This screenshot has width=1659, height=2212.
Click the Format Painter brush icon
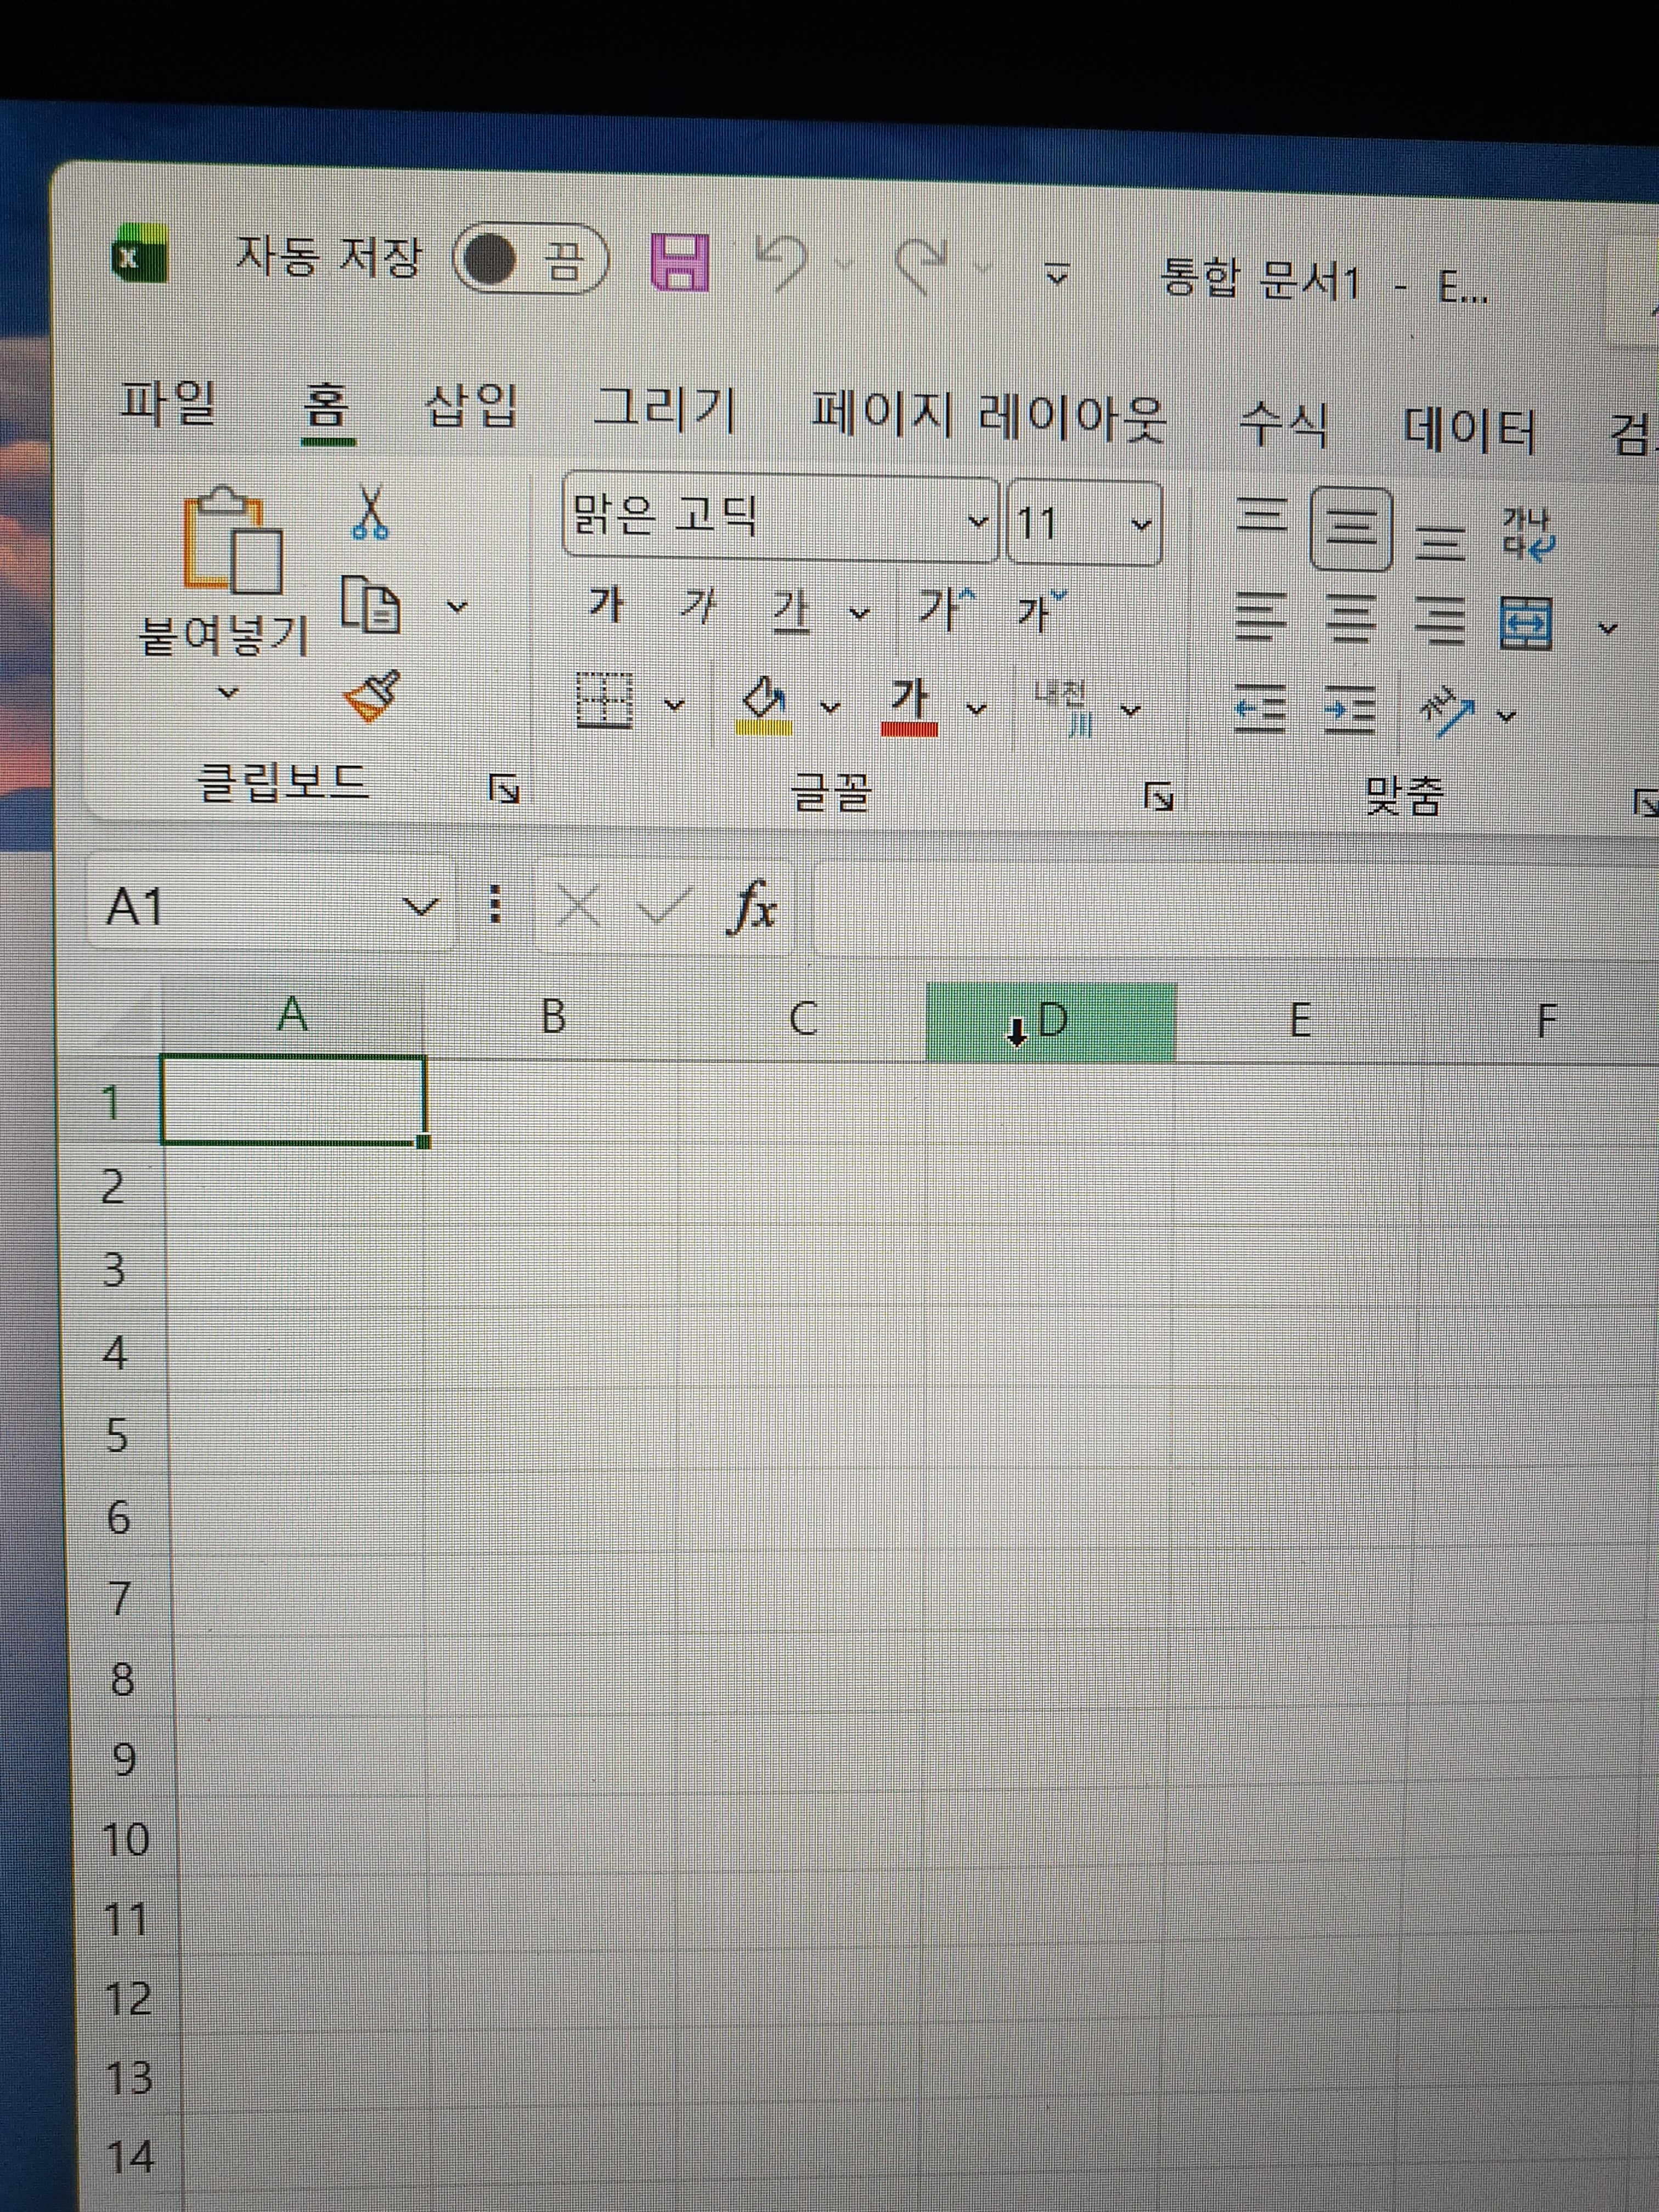tap(372, 695)
